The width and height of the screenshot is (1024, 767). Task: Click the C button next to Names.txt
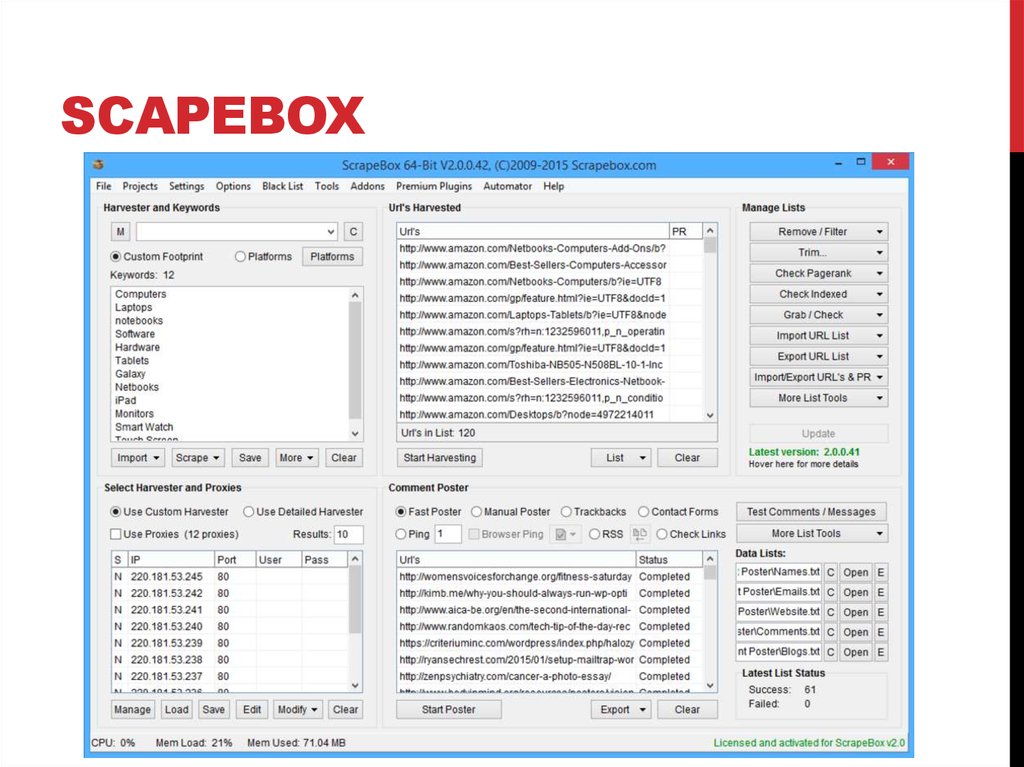(x=831, y=572)
